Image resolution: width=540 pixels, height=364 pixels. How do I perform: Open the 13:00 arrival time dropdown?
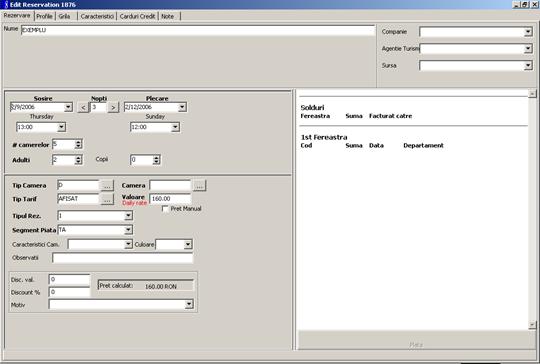(61, 127)
